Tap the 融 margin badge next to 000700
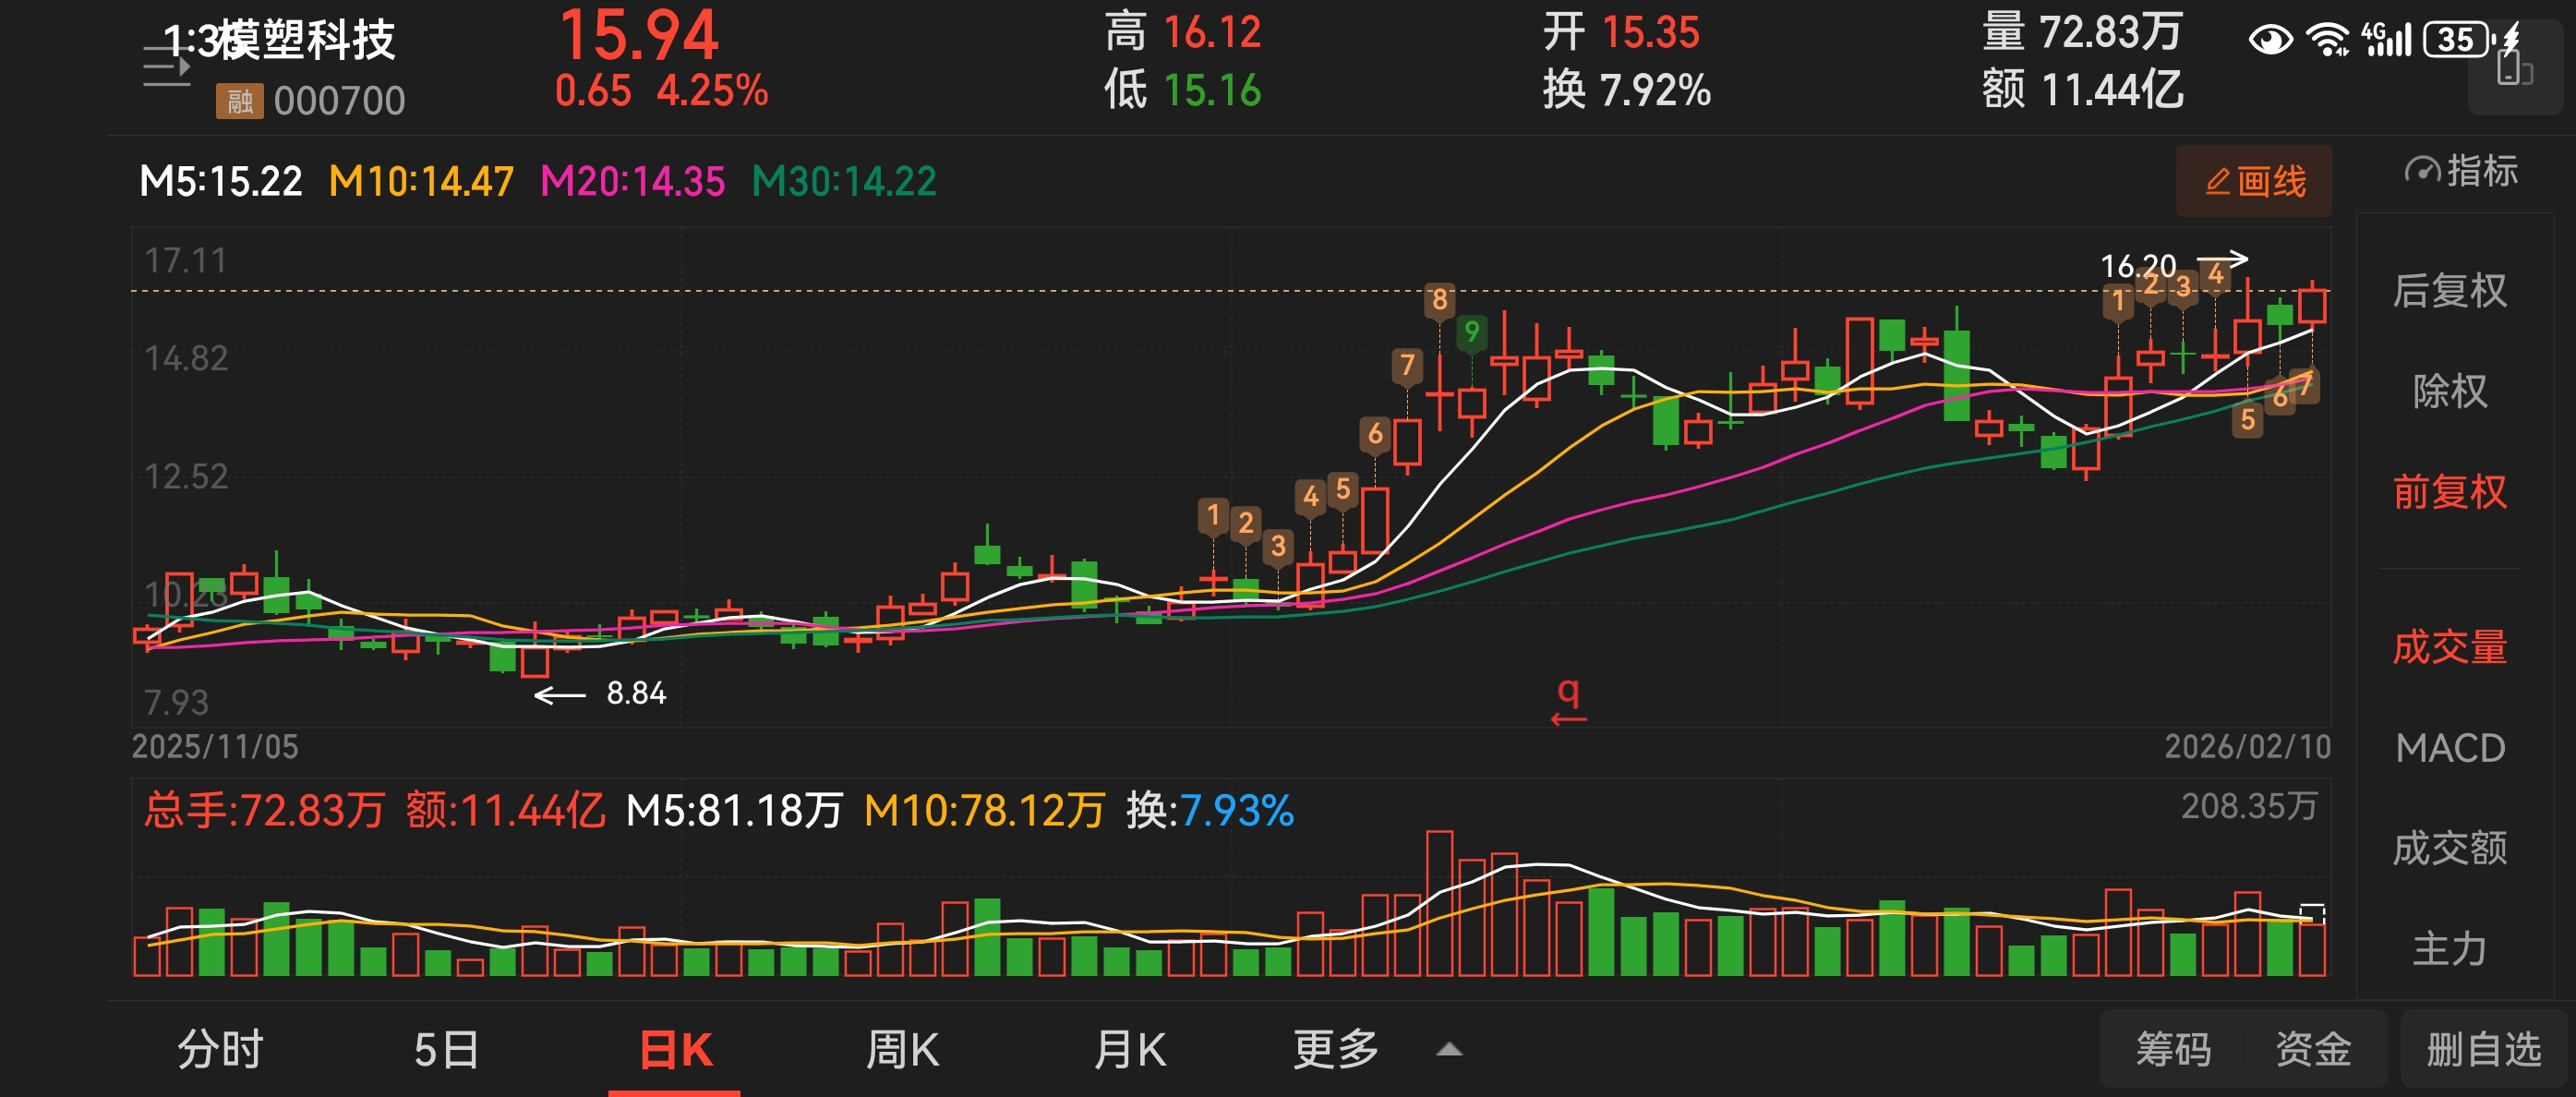This screenshot has width=2576, height=1097. [239, 101]
